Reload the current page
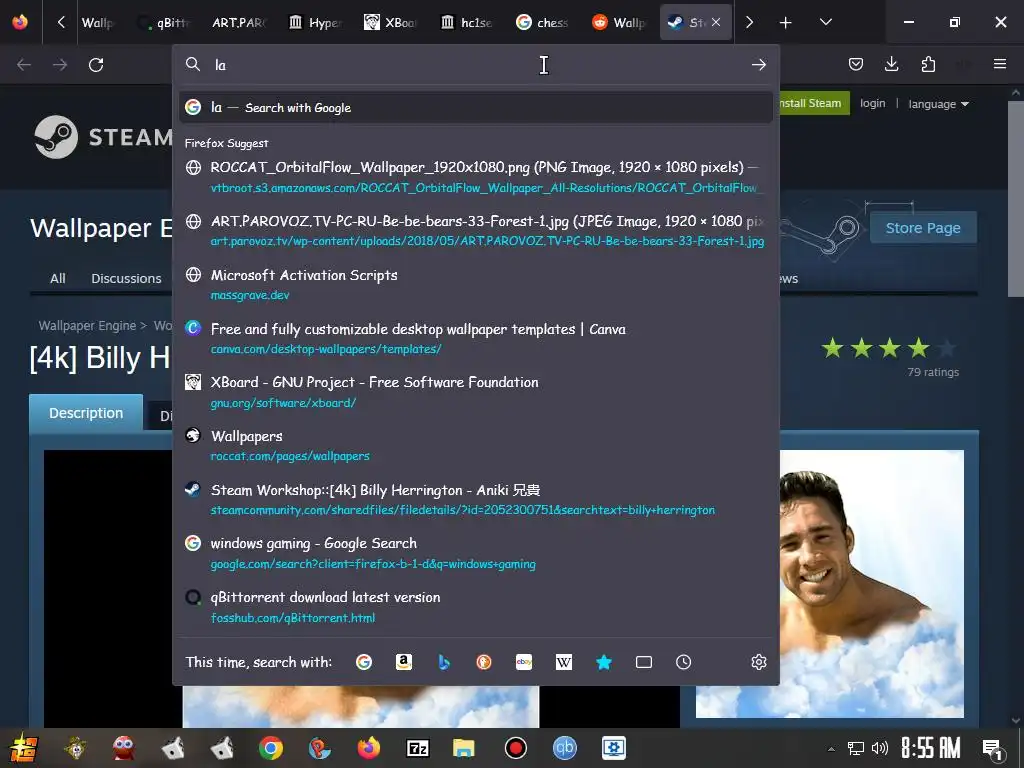The height and width of the screenshot is (768, 1024). pos(96,65)
